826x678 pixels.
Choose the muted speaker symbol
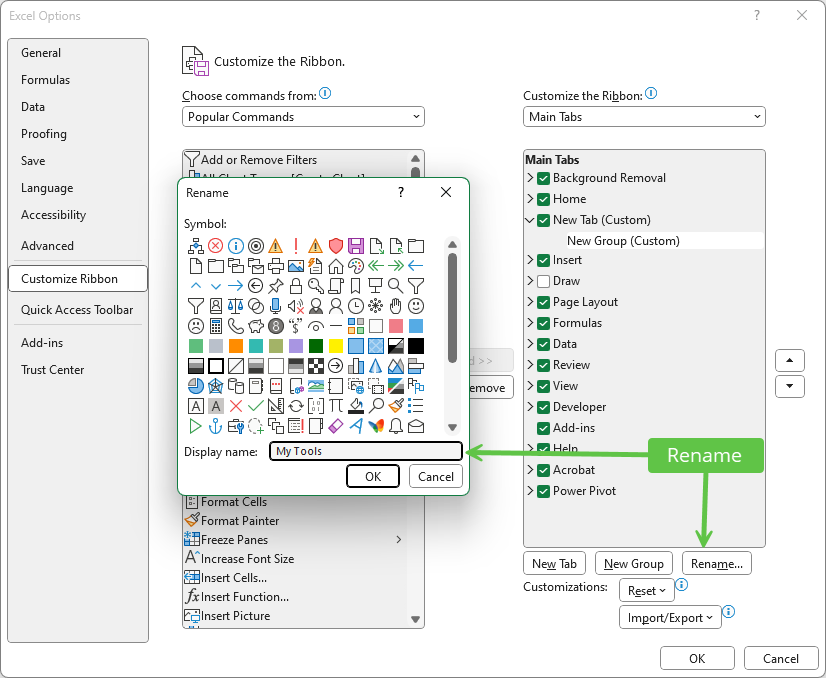click(x=296, y=306)
